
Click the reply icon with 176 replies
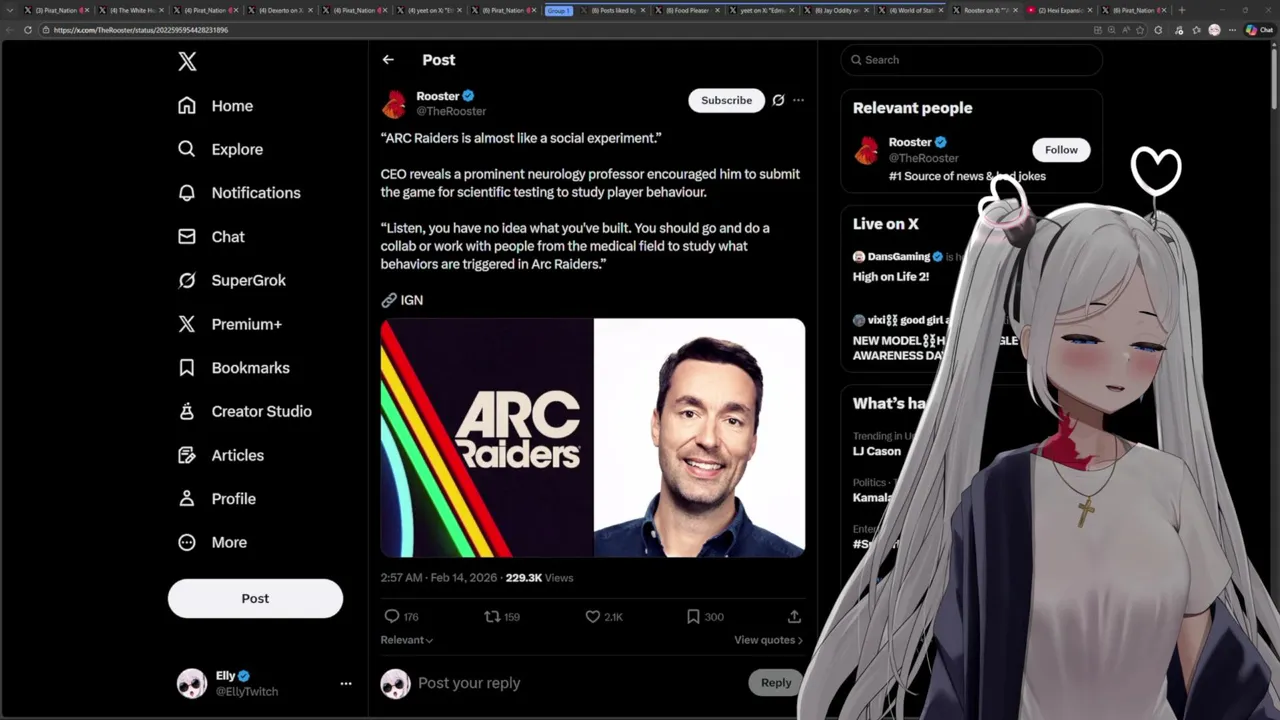click(x=392, y=617)
